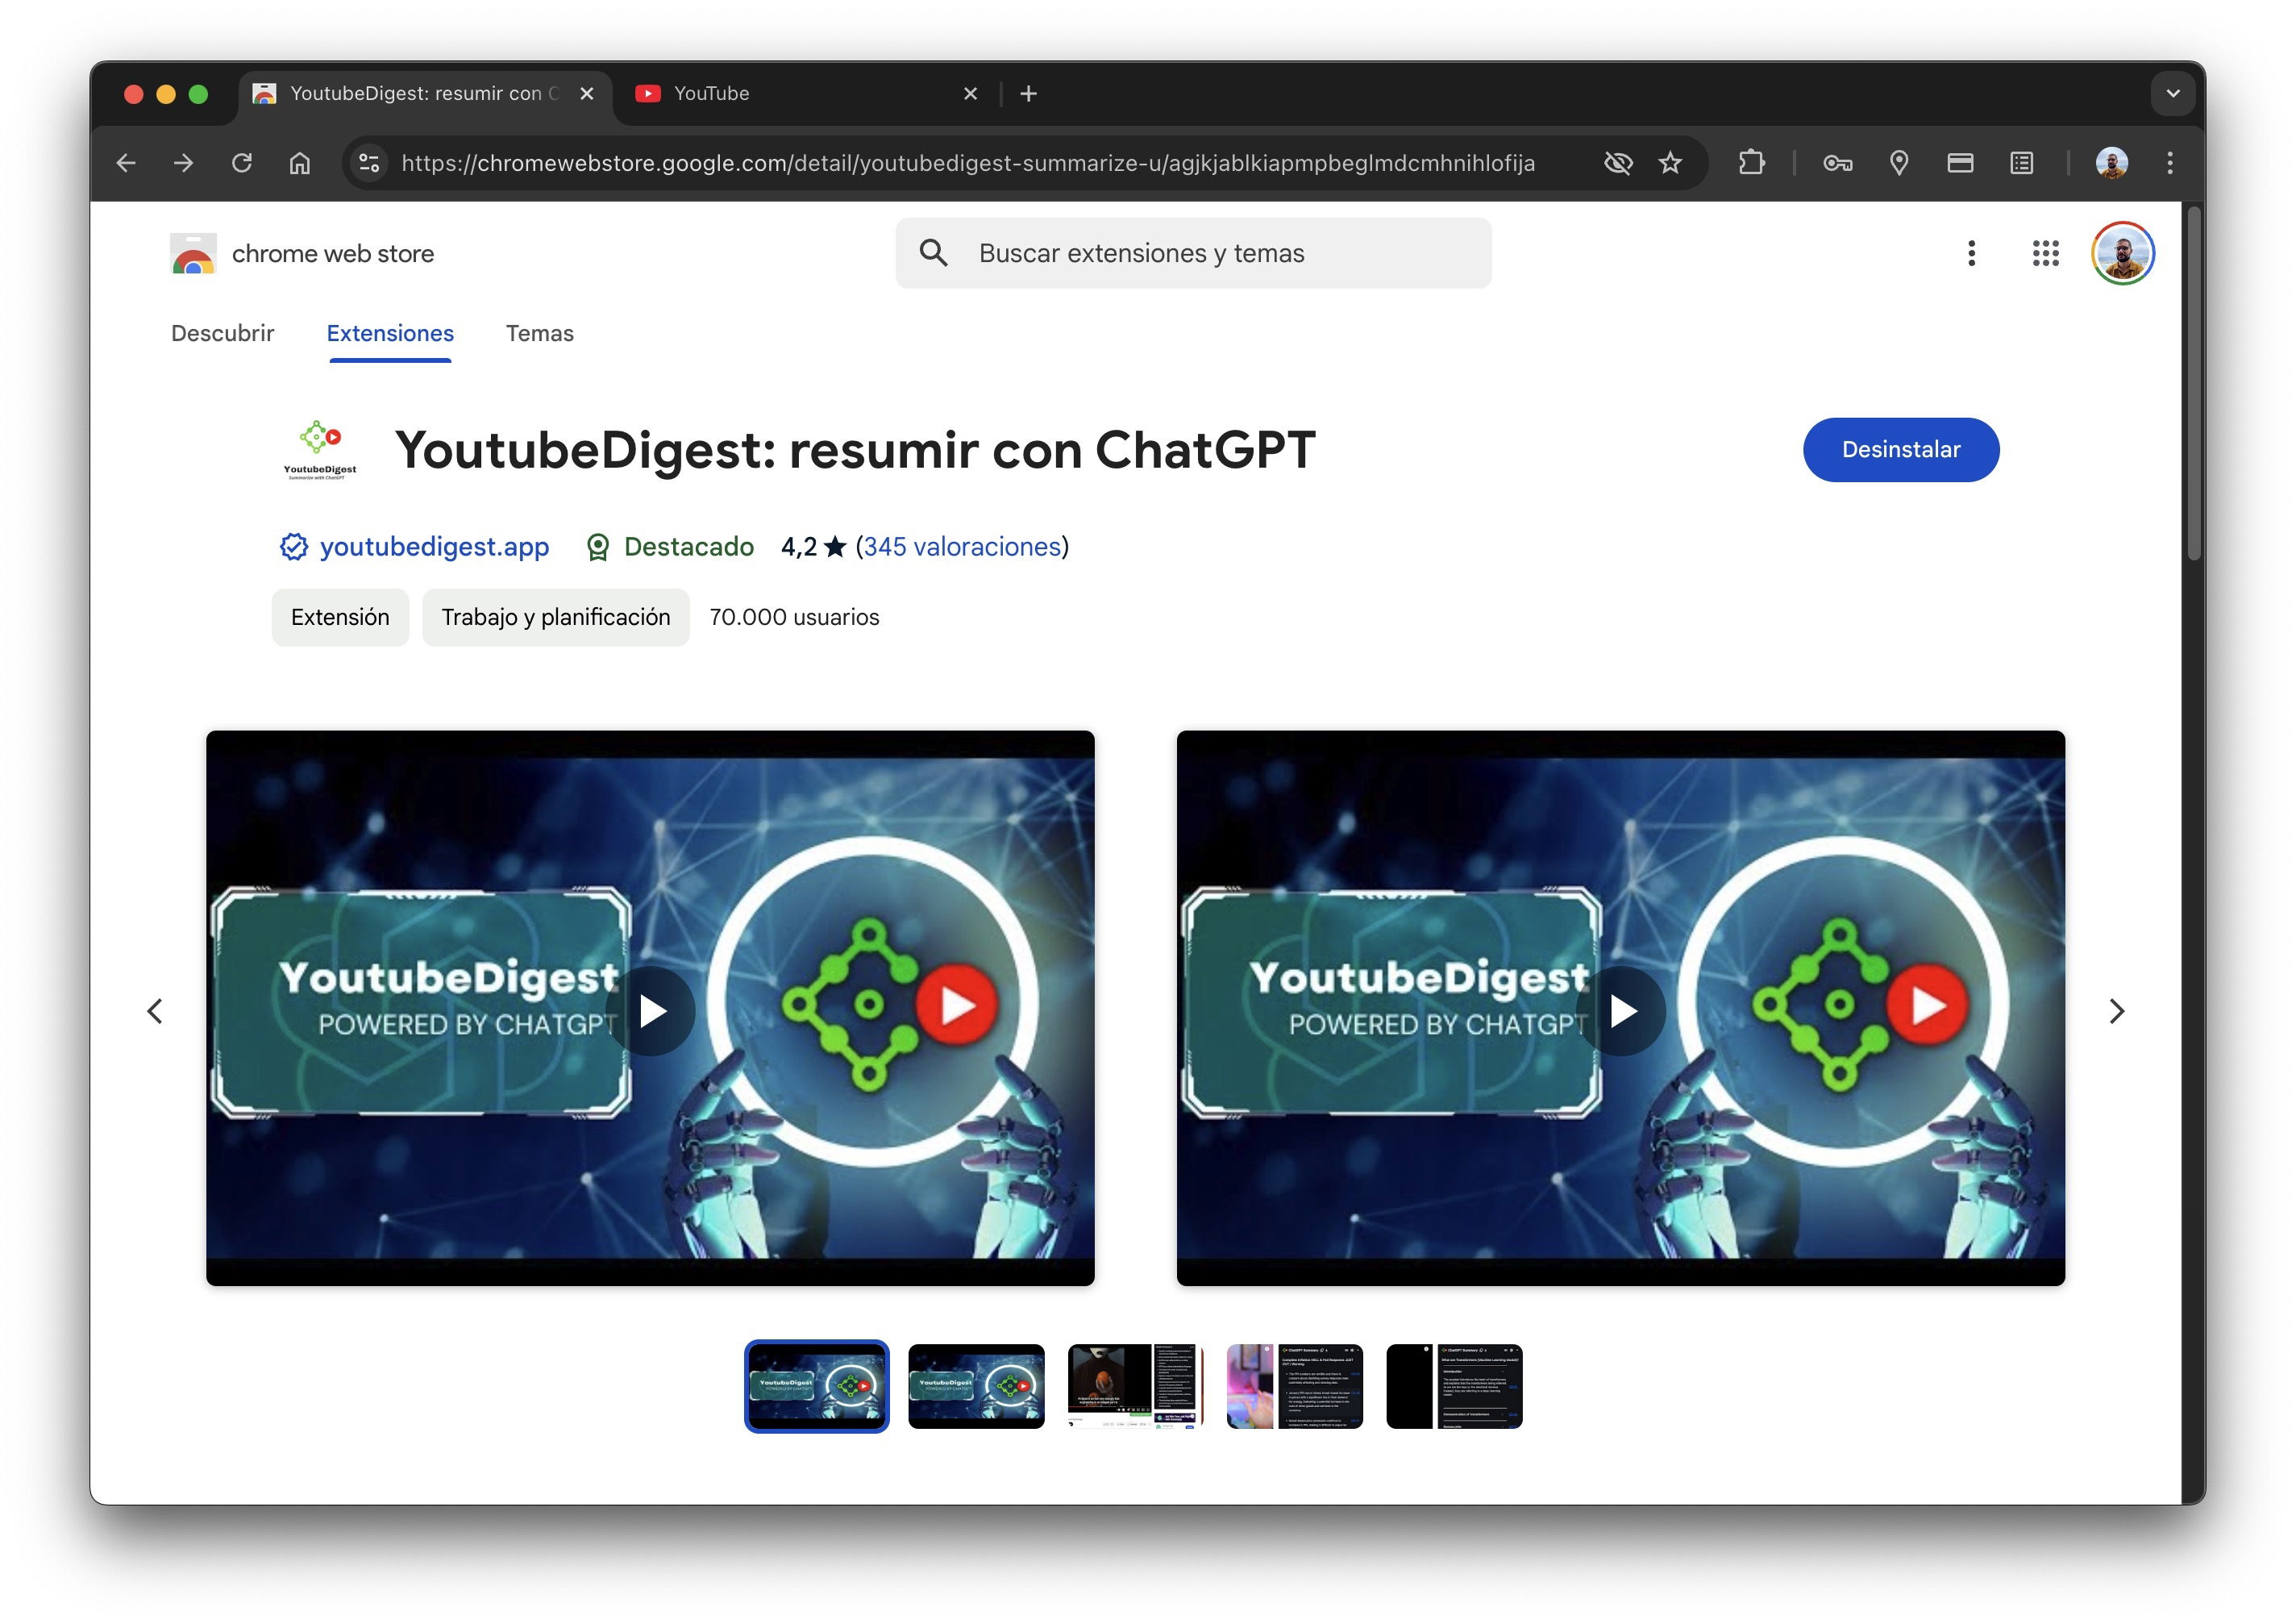This screenshot has width=2296, height=1624.
Task: Open the Extensions puzzle-piece menu
Action: [1752, 163]
